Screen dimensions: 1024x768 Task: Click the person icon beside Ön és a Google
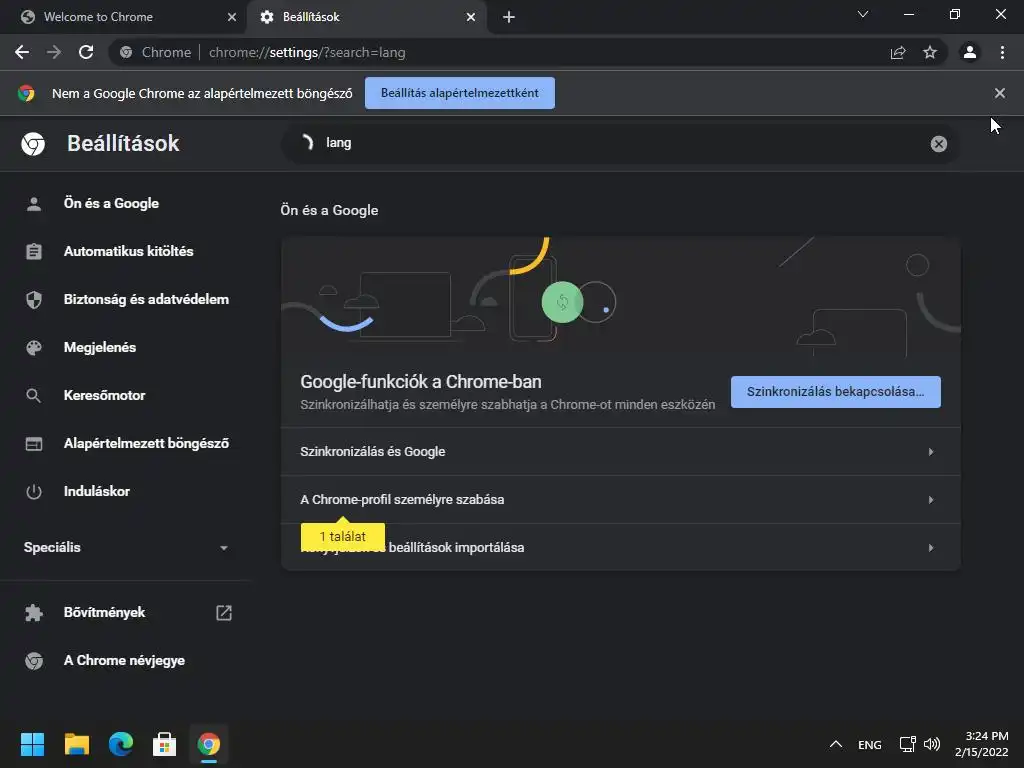click(34, 204)
